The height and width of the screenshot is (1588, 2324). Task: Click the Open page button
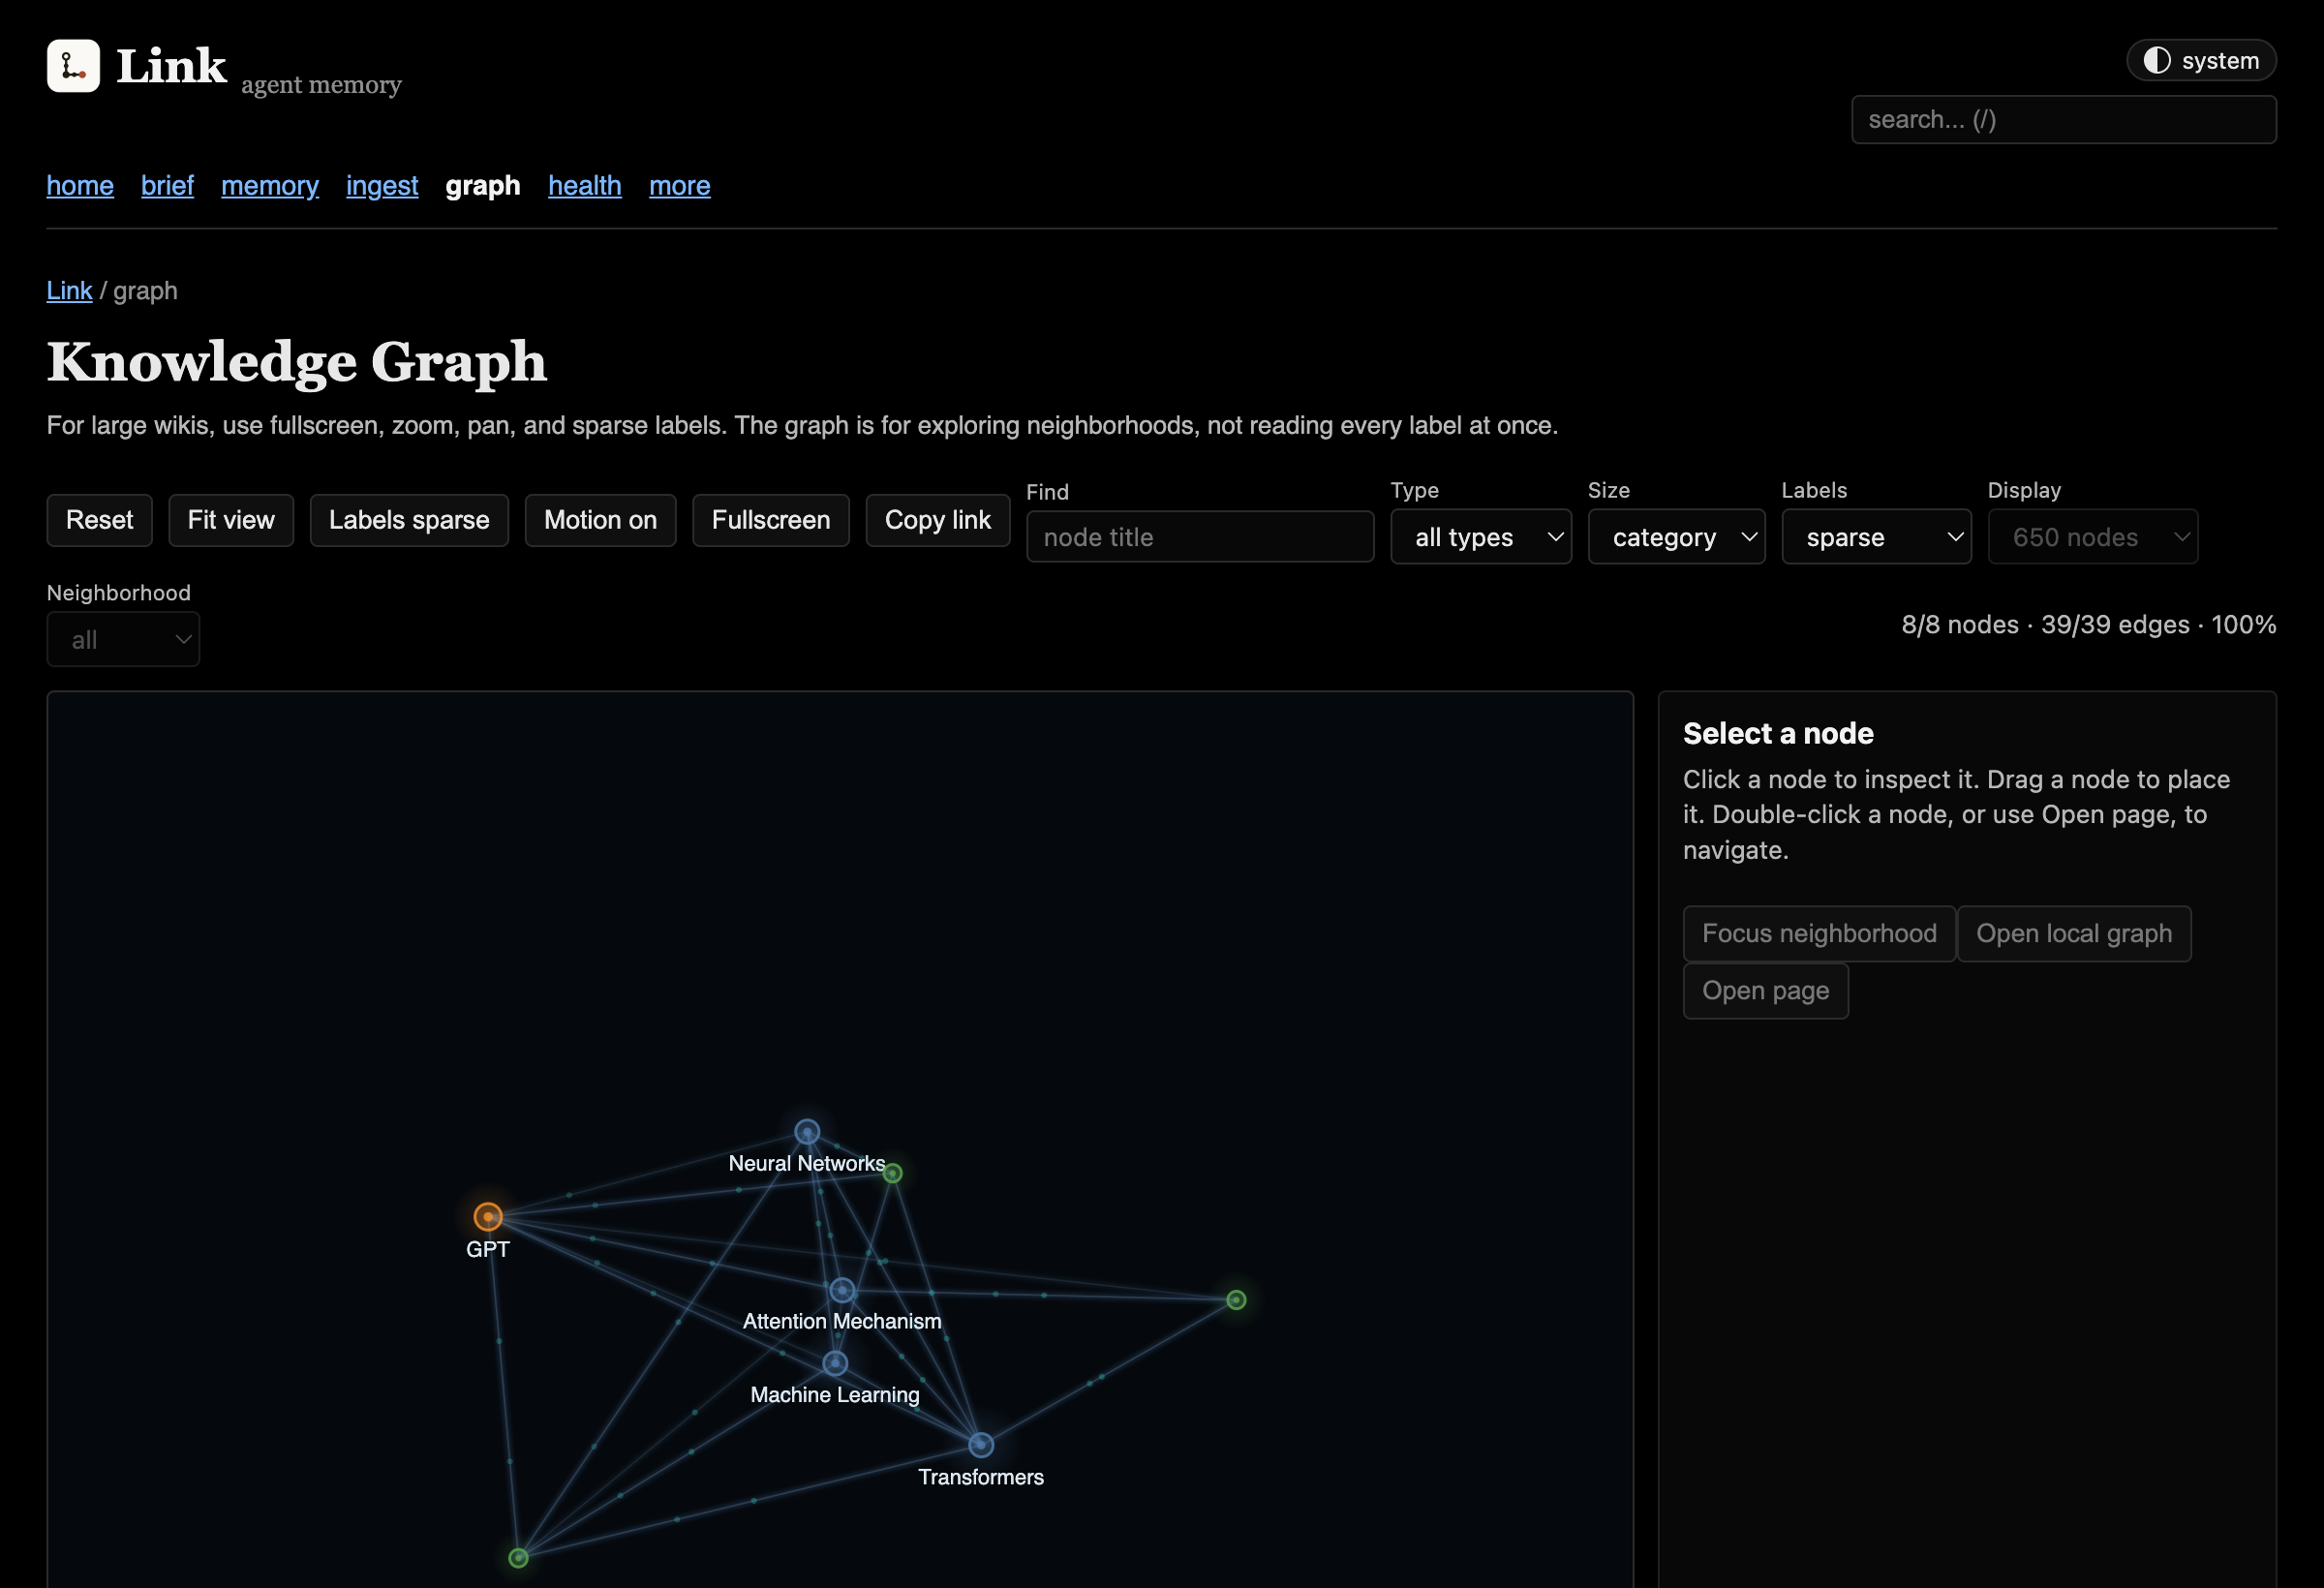tap(1766, 991)
